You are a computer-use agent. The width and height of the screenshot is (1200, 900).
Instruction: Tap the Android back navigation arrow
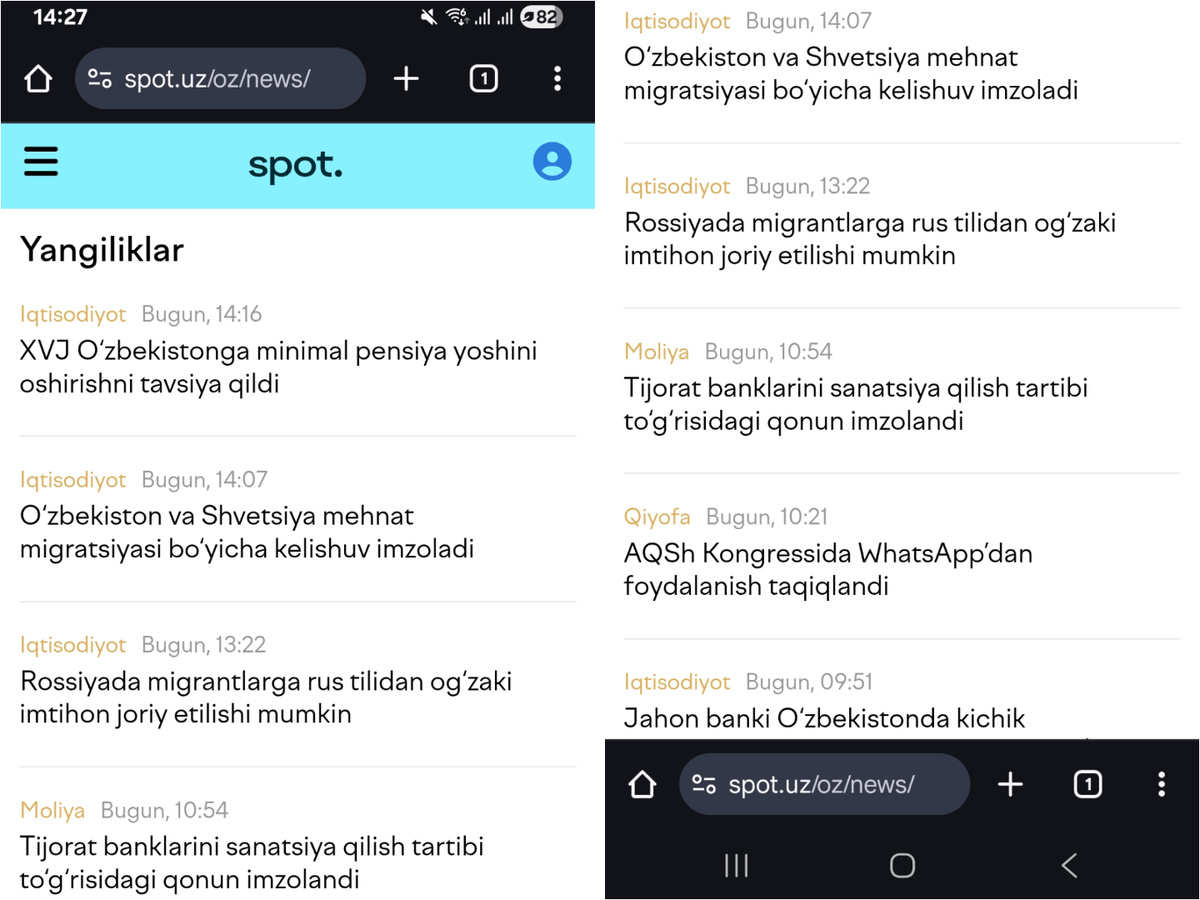(x=1069, y=865)
